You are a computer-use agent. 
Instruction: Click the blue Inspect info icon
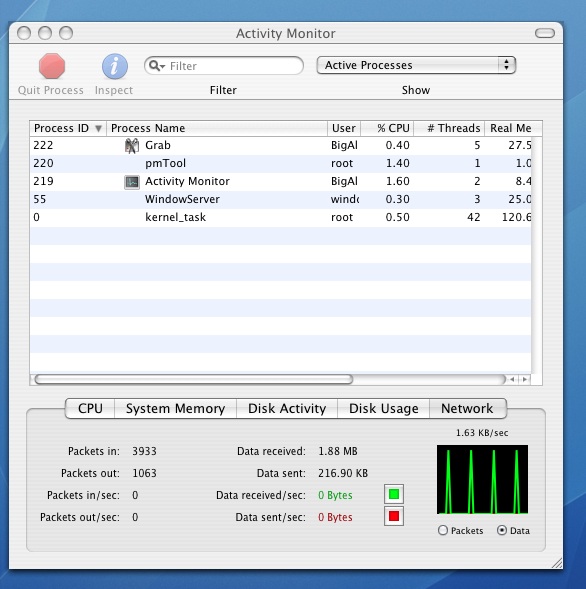click(x=115, y=66)
